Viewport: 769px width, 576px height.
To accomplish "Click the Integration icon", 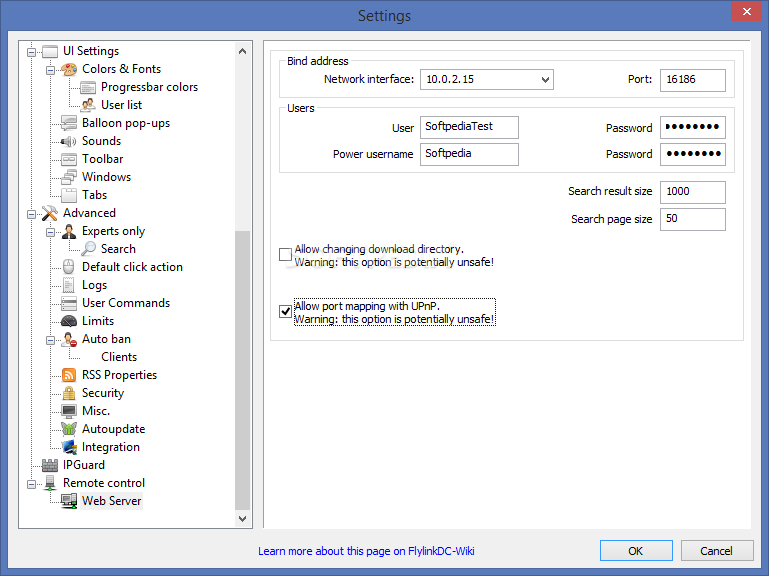I will point(69,447).
